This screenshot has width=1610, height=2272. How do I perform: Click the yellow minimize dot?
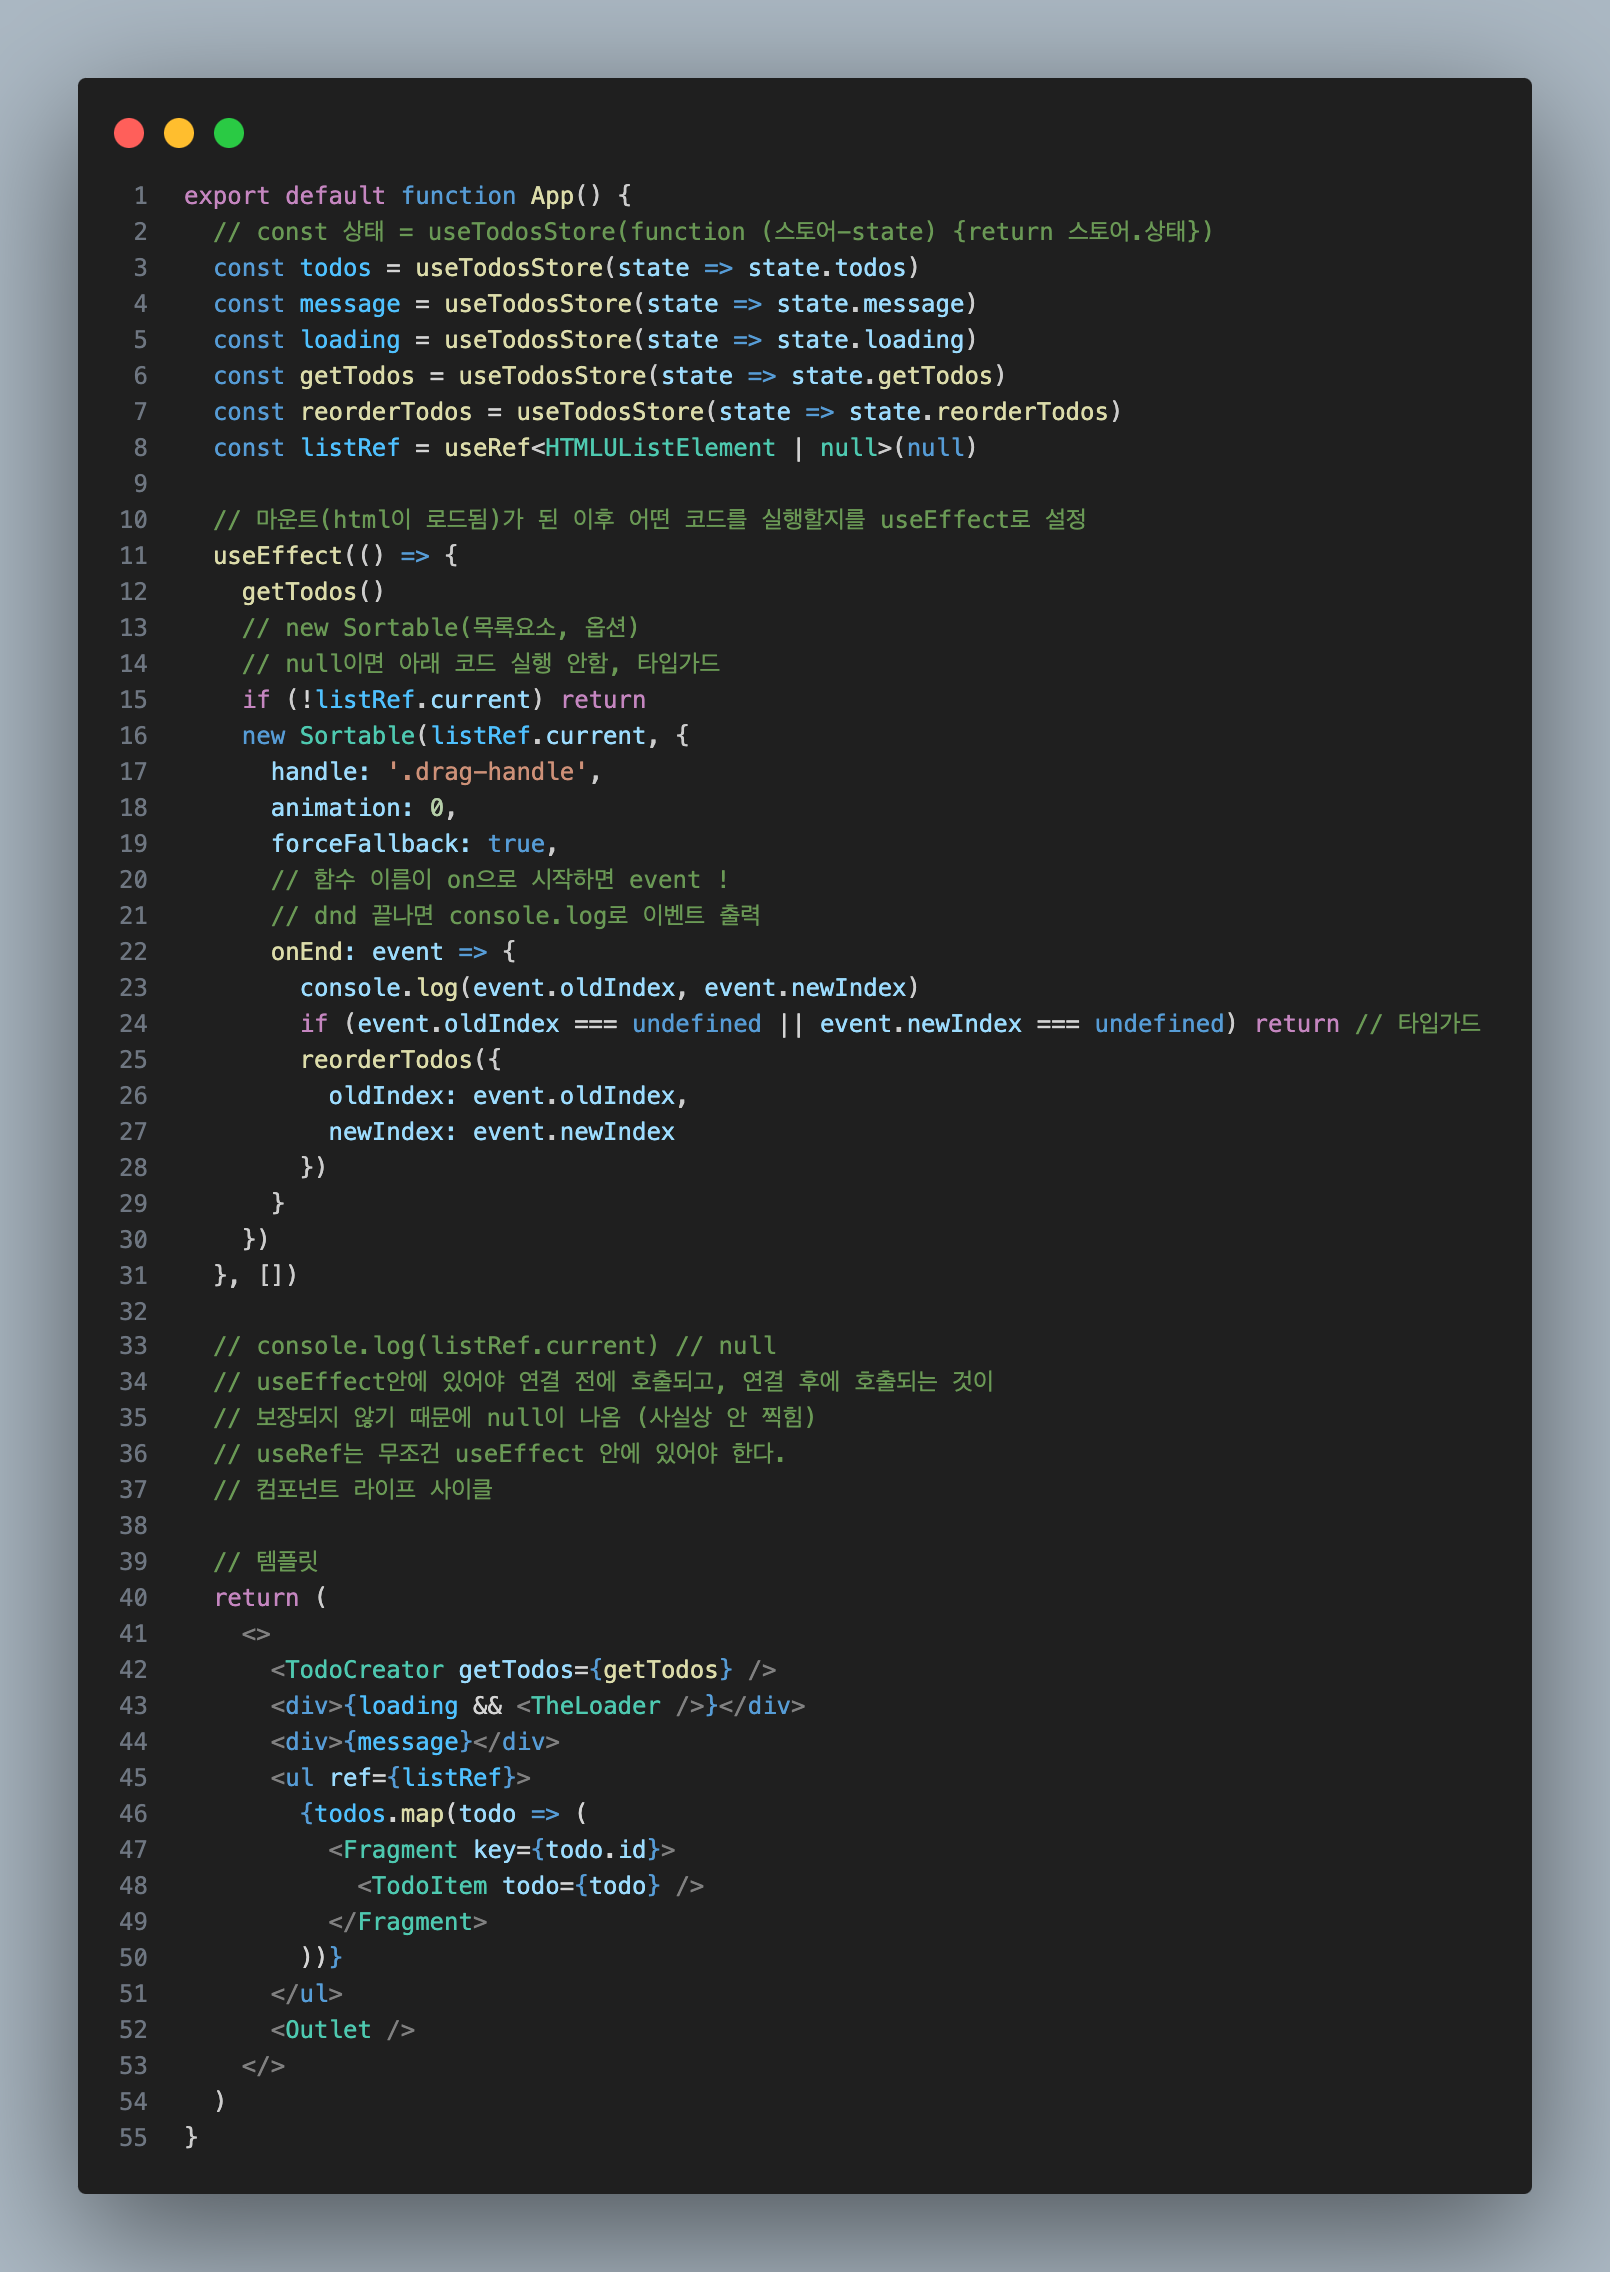[179, 133]
